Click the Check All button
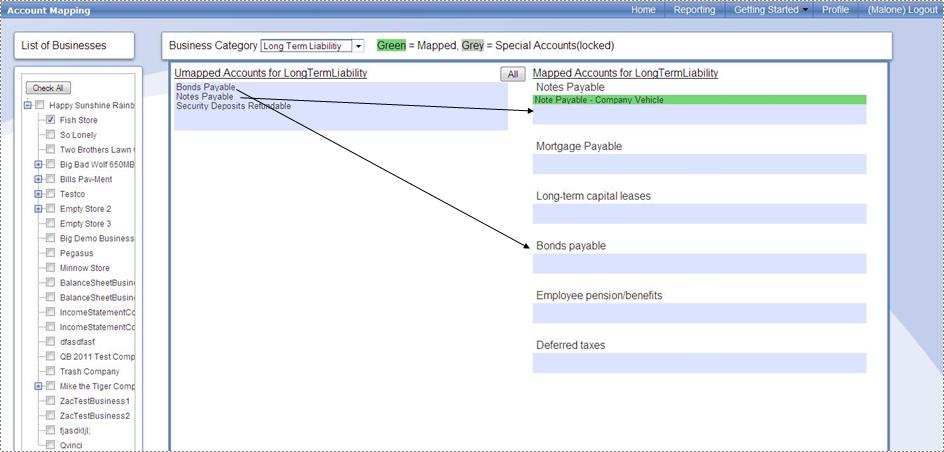The image size is (944, 452). (x=48, y=88)
